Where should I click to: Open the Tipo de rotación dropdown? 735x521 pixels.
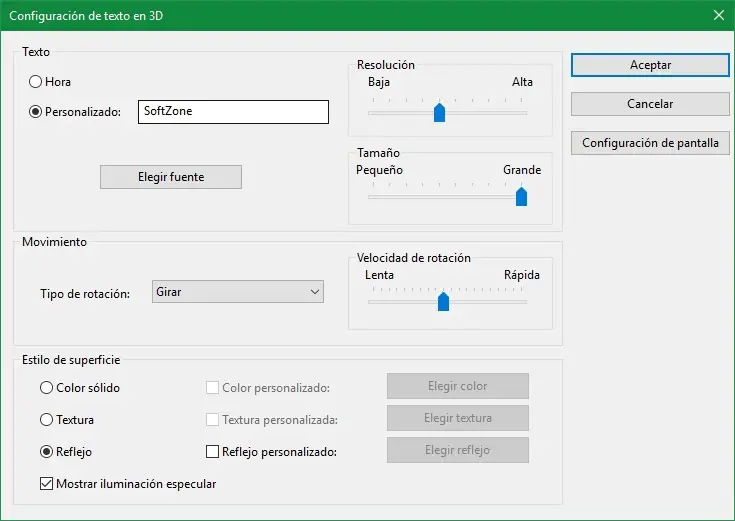(238, 291)
